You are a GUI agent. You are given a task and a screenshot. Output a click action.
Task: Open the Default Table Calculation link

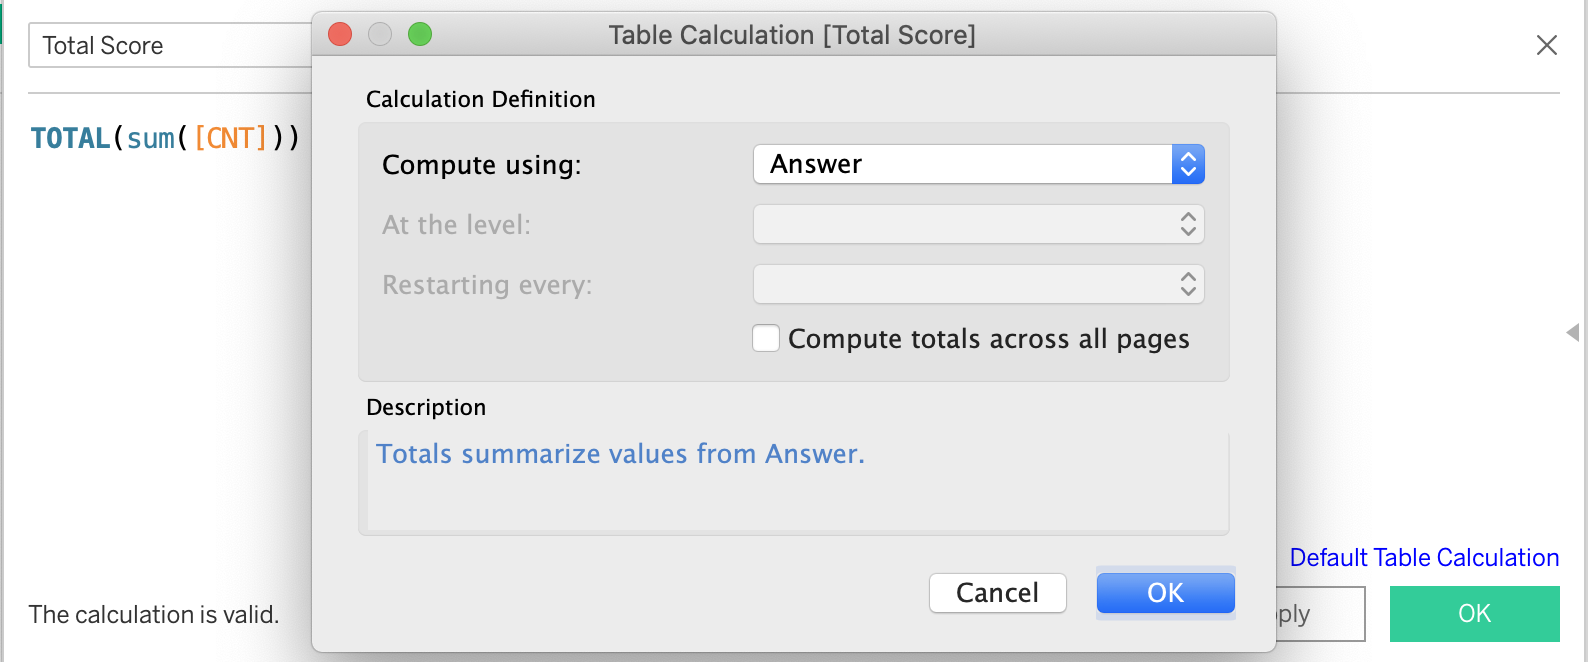[x=1424, y=558]
